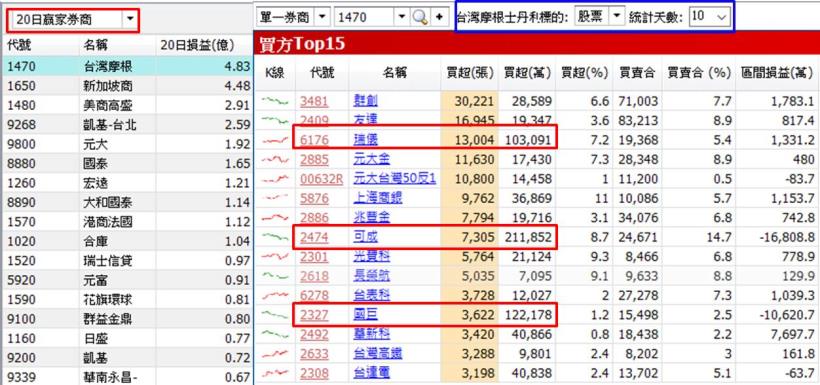Open K-line chart thumbnail for 2327 國巨
This screenshot has height=385, width=820.
point(275,314)
